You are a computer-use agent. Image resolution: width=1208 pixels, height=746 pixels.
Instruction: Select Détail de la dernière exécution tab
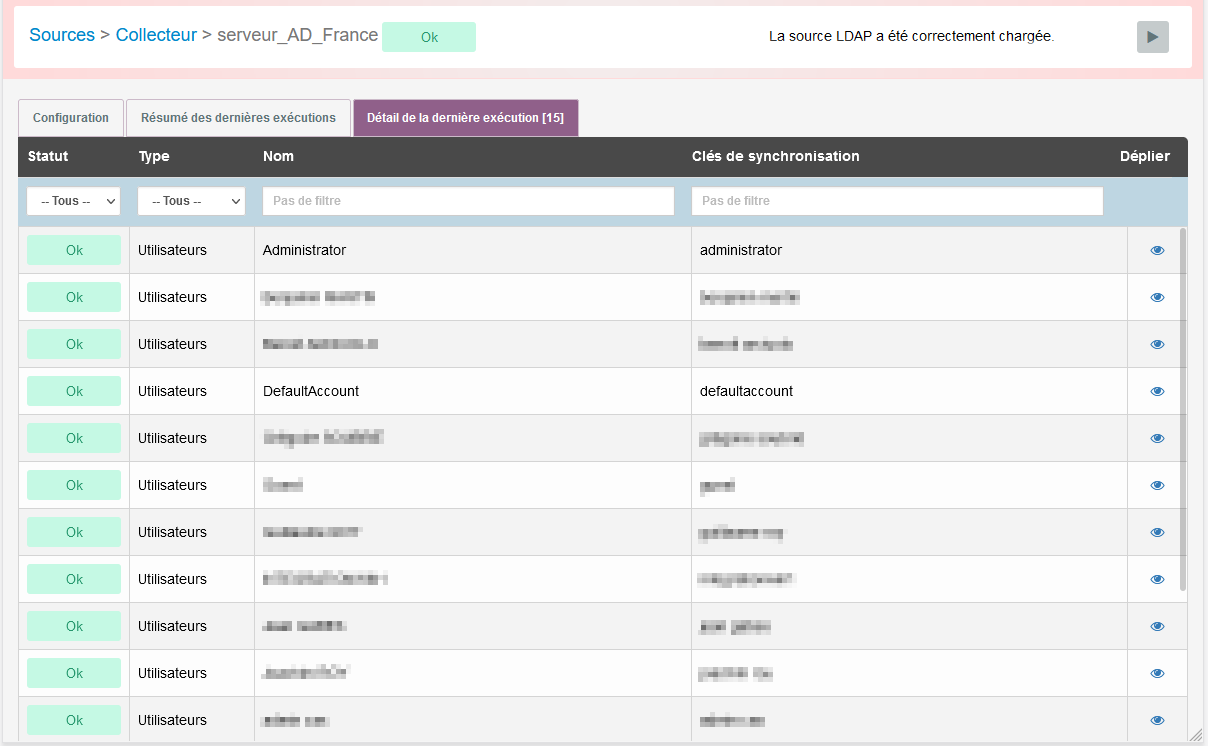465,118
